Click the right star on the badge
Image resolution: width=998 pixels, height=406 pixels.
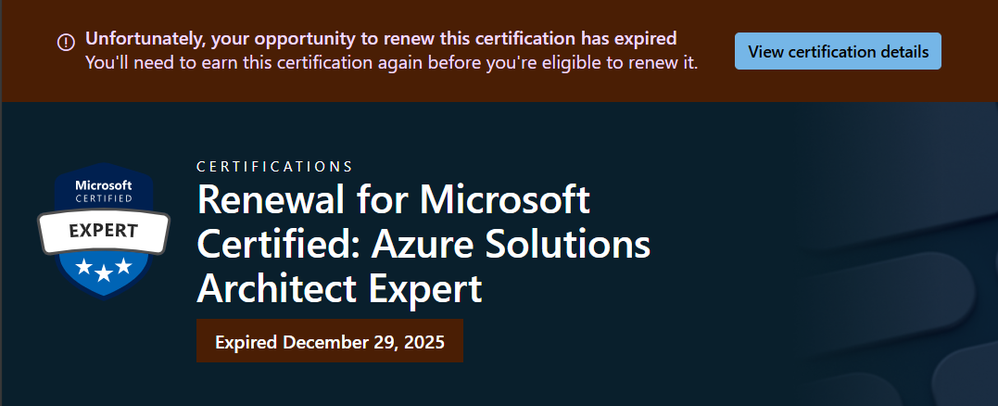(122, 267)
